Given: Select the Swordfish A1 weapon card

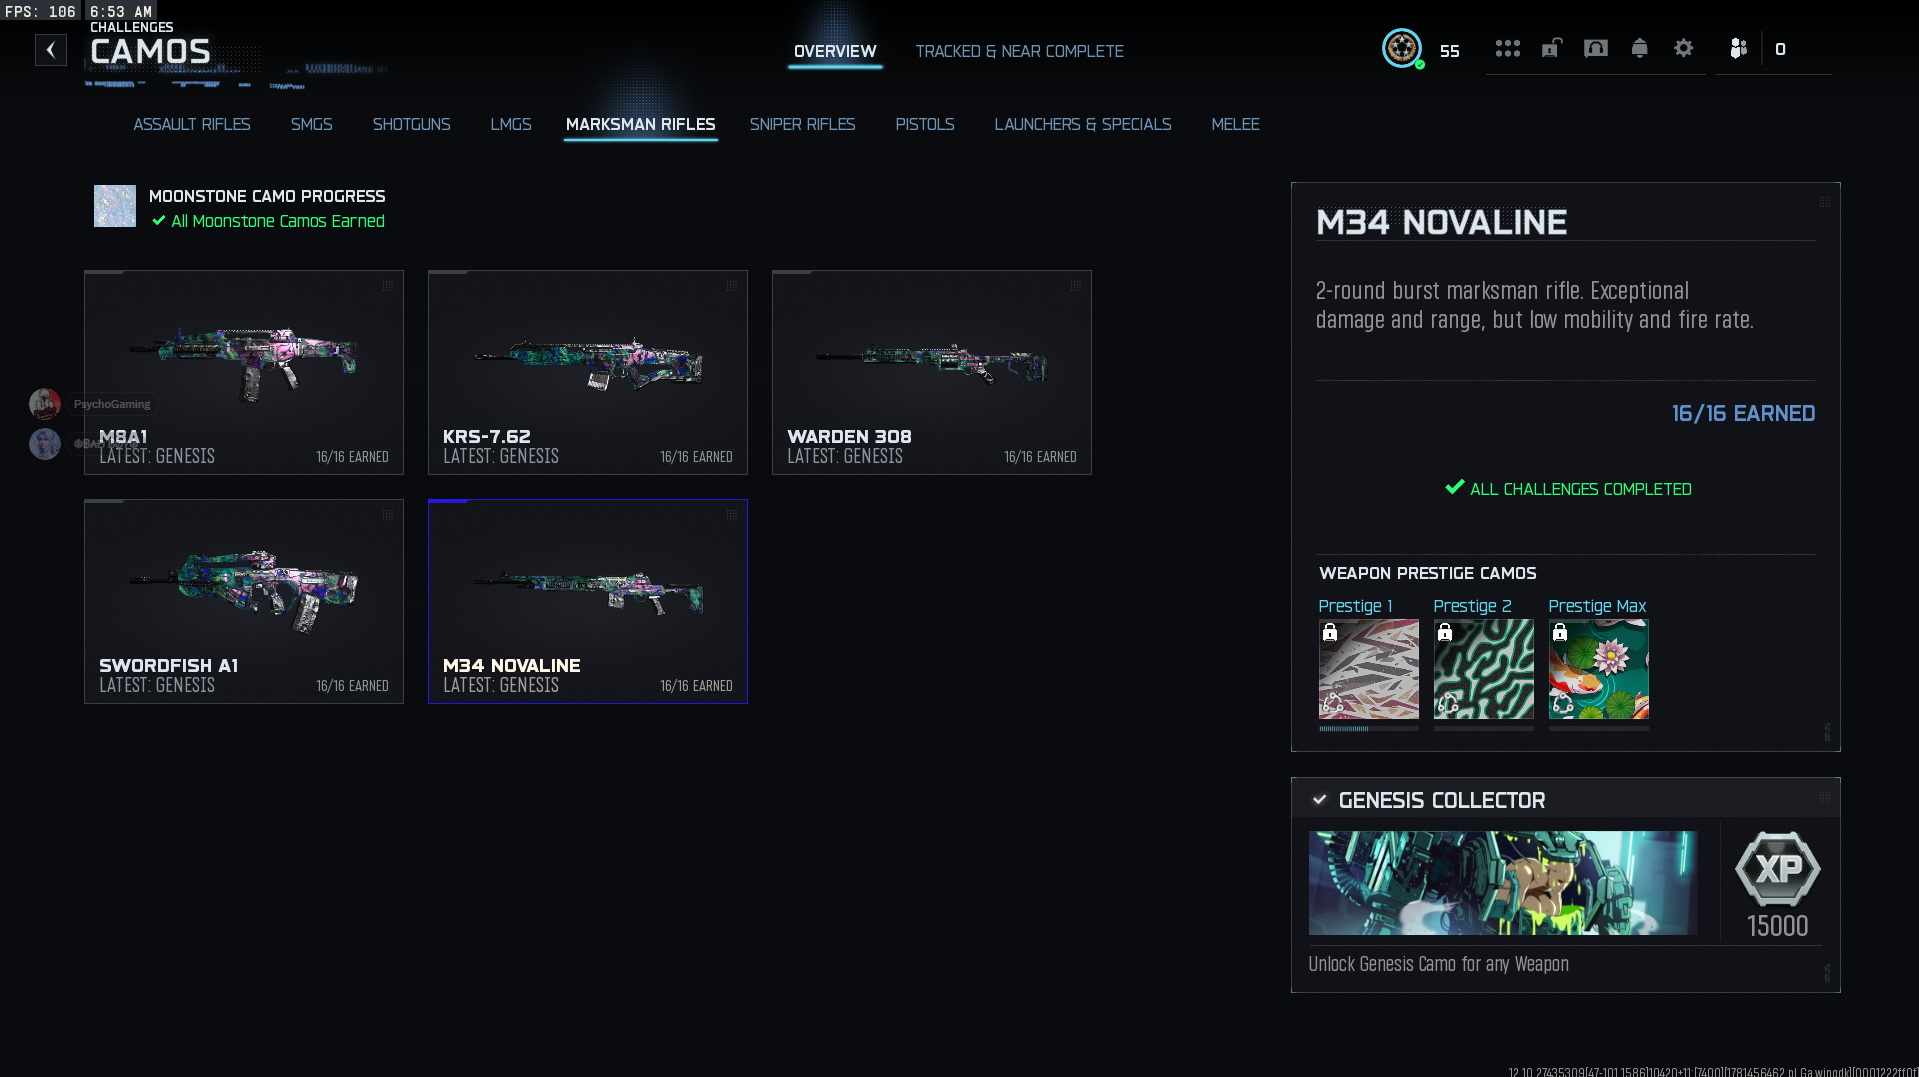Looking at the screenshot, I should (244, 601).
